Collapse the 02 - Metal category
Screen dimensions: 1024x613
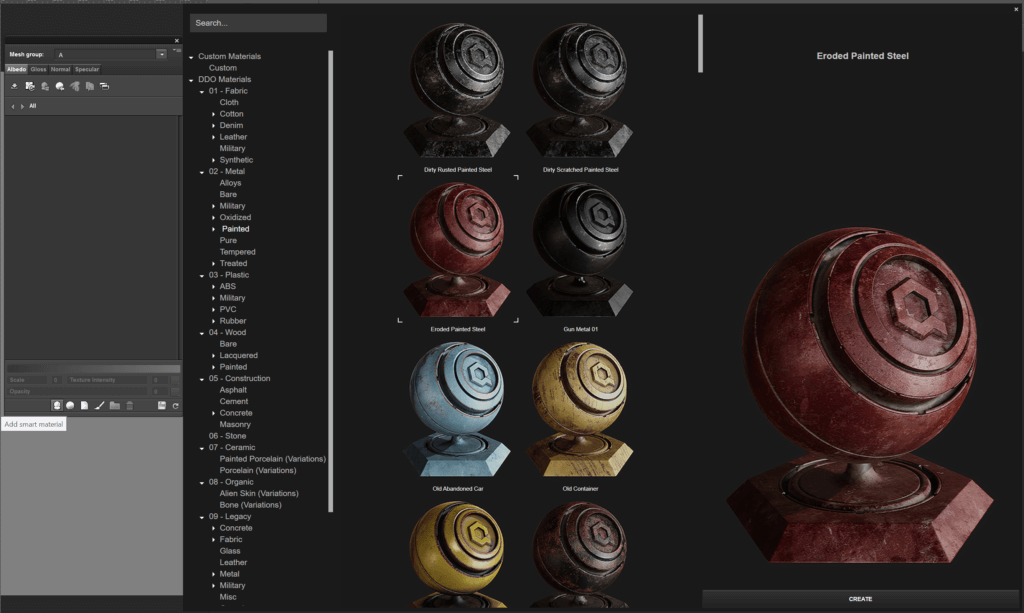202,172
